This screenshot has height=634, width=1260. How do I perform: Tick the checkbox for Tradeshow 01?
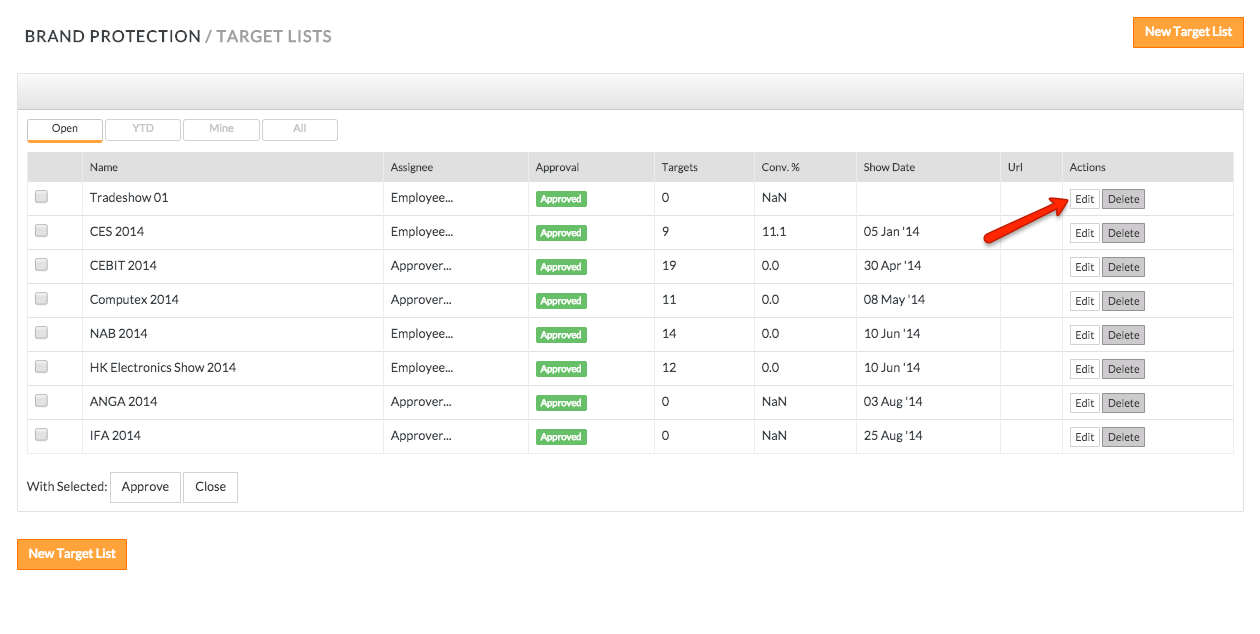pyautogui.click(x=42, y=197)
